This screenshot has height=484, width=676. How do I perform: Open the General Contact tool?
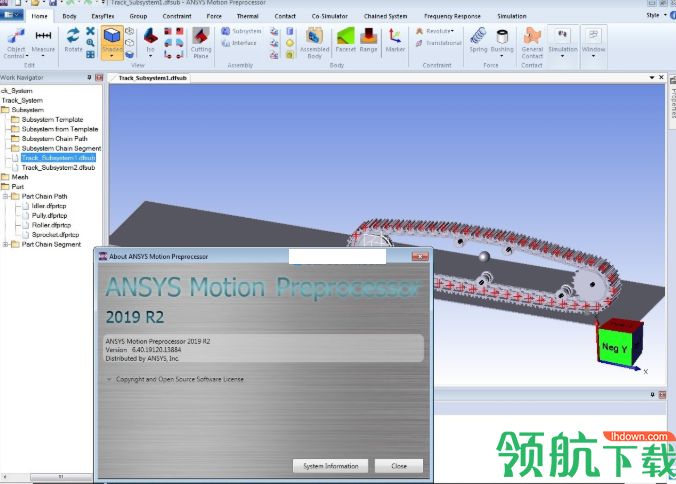(532, 43)
